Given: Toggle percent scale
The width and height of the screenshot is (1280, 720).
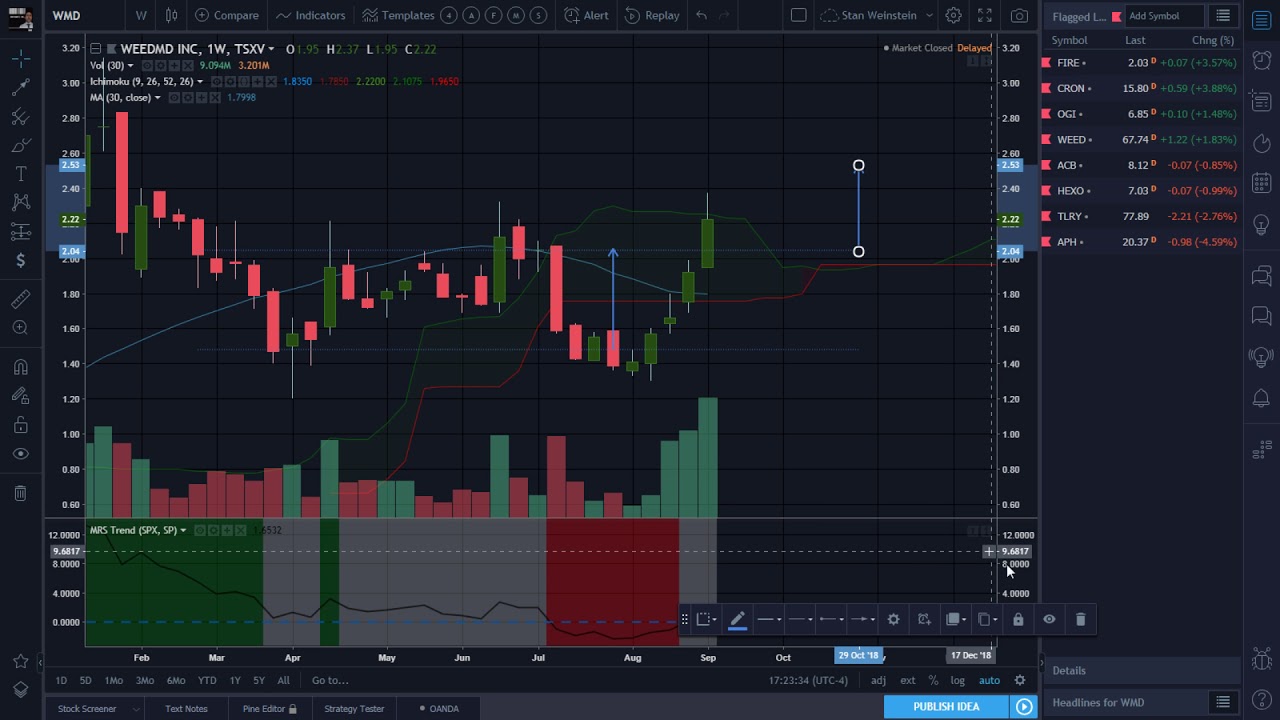Looking at the screenshot, I should 933,680.
